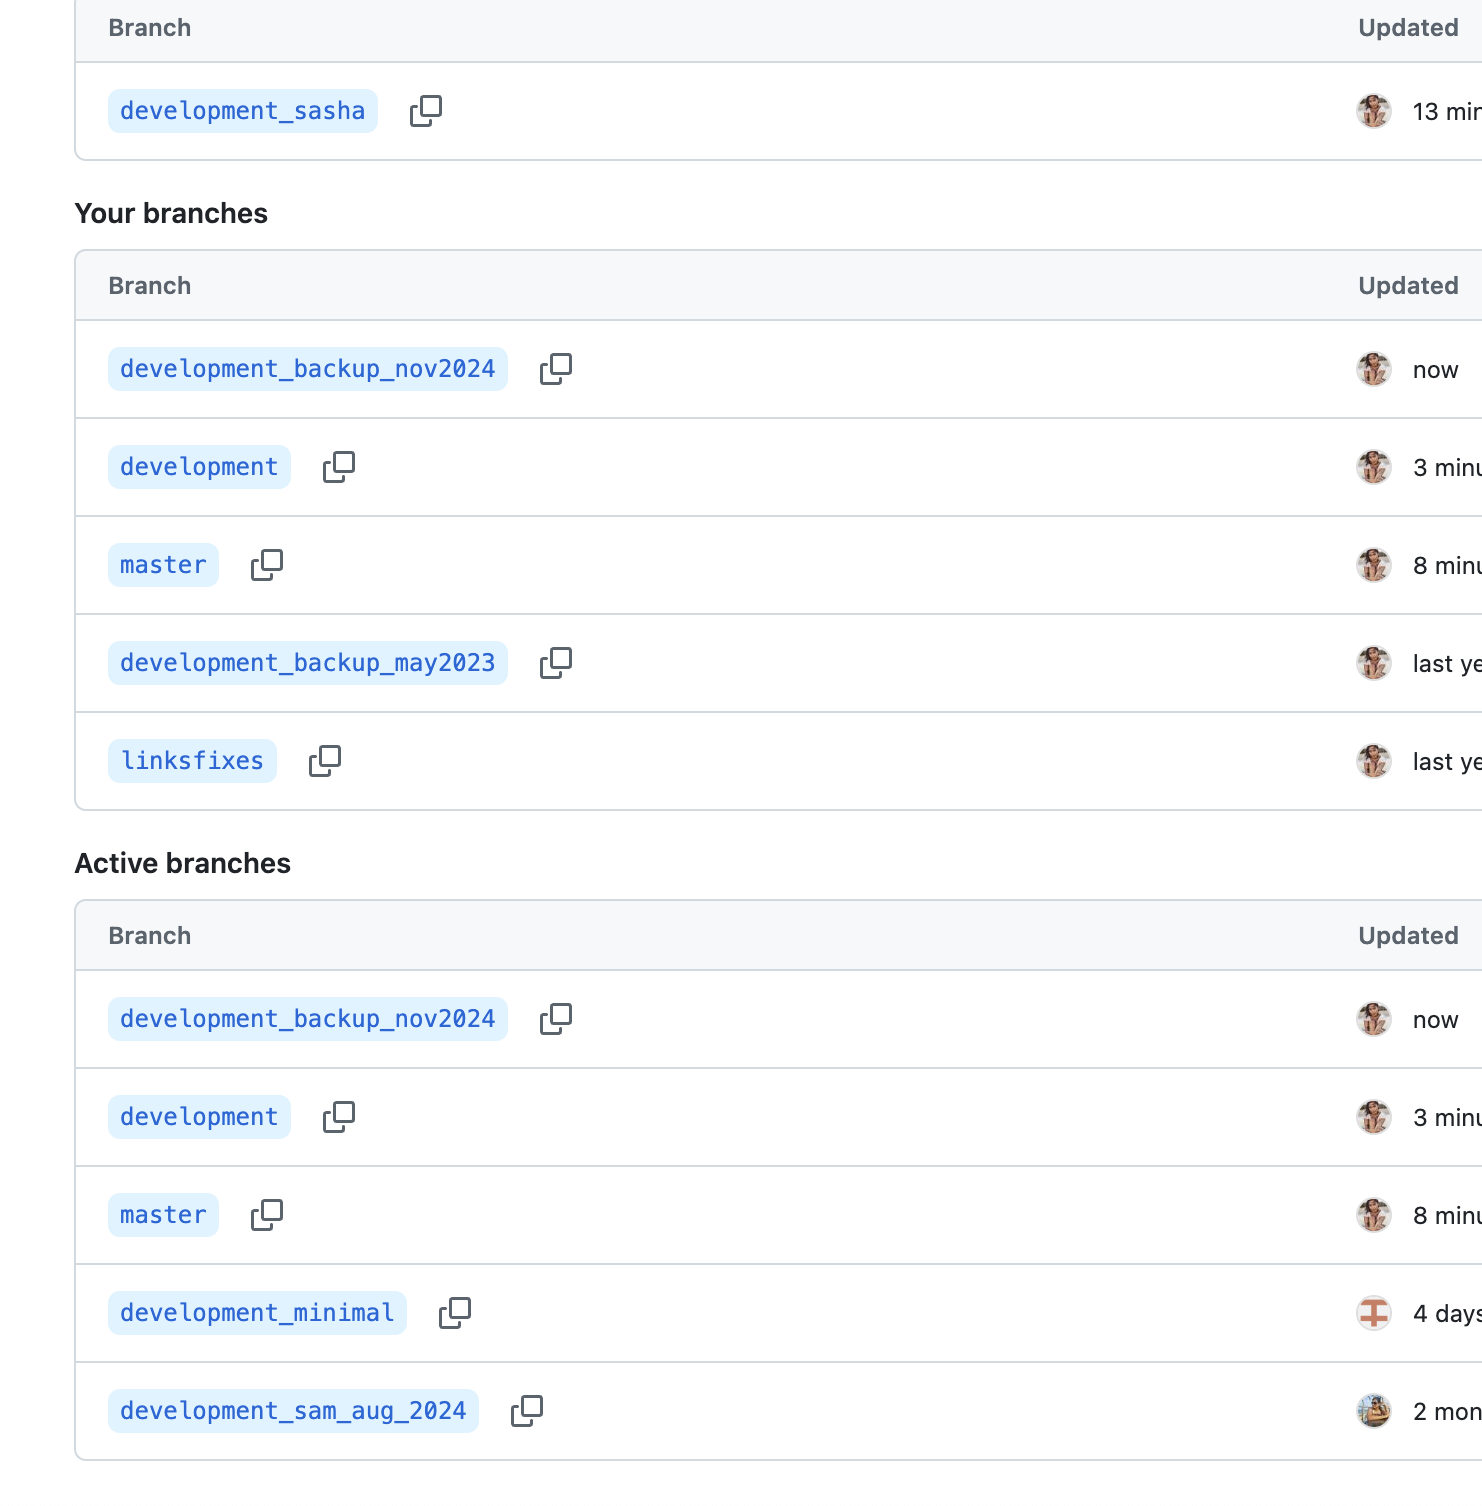This screenshot has width=1482, height=1506.
Task: Copy development branch name under Your branches
Action: (339, 467)
